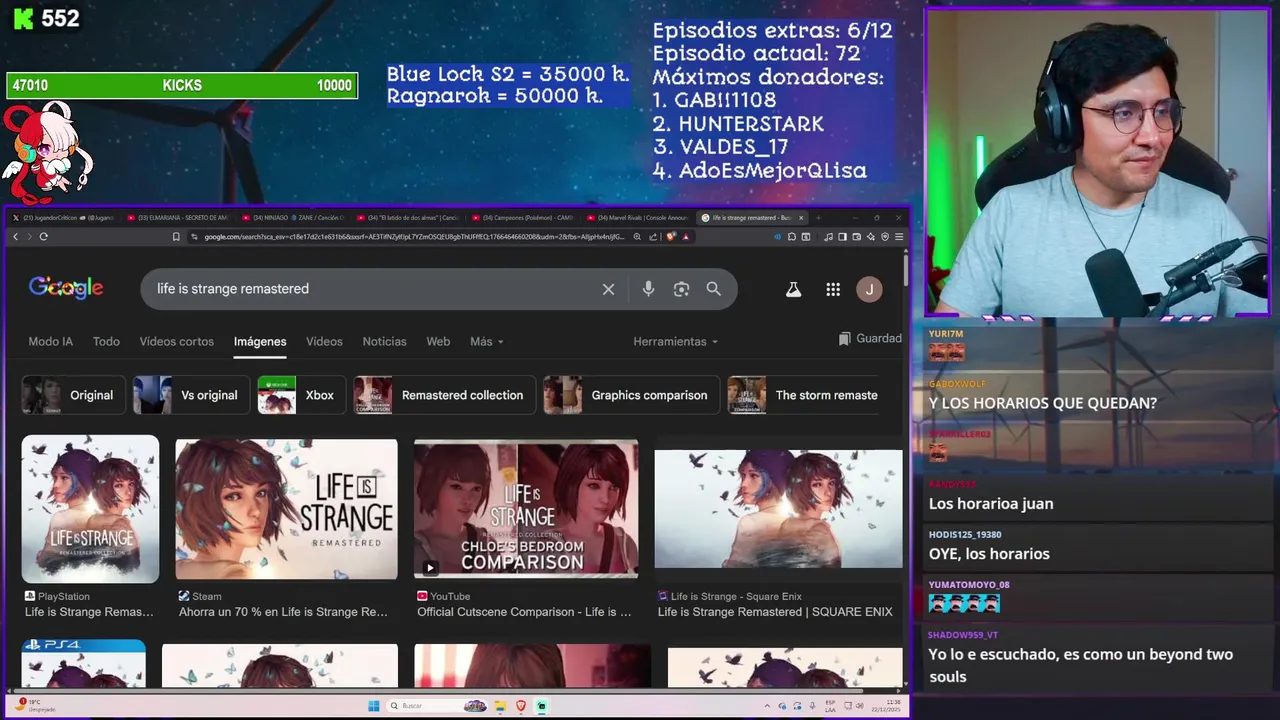
Task: Open Search Labs flask icon
Action: click(793, 289)
